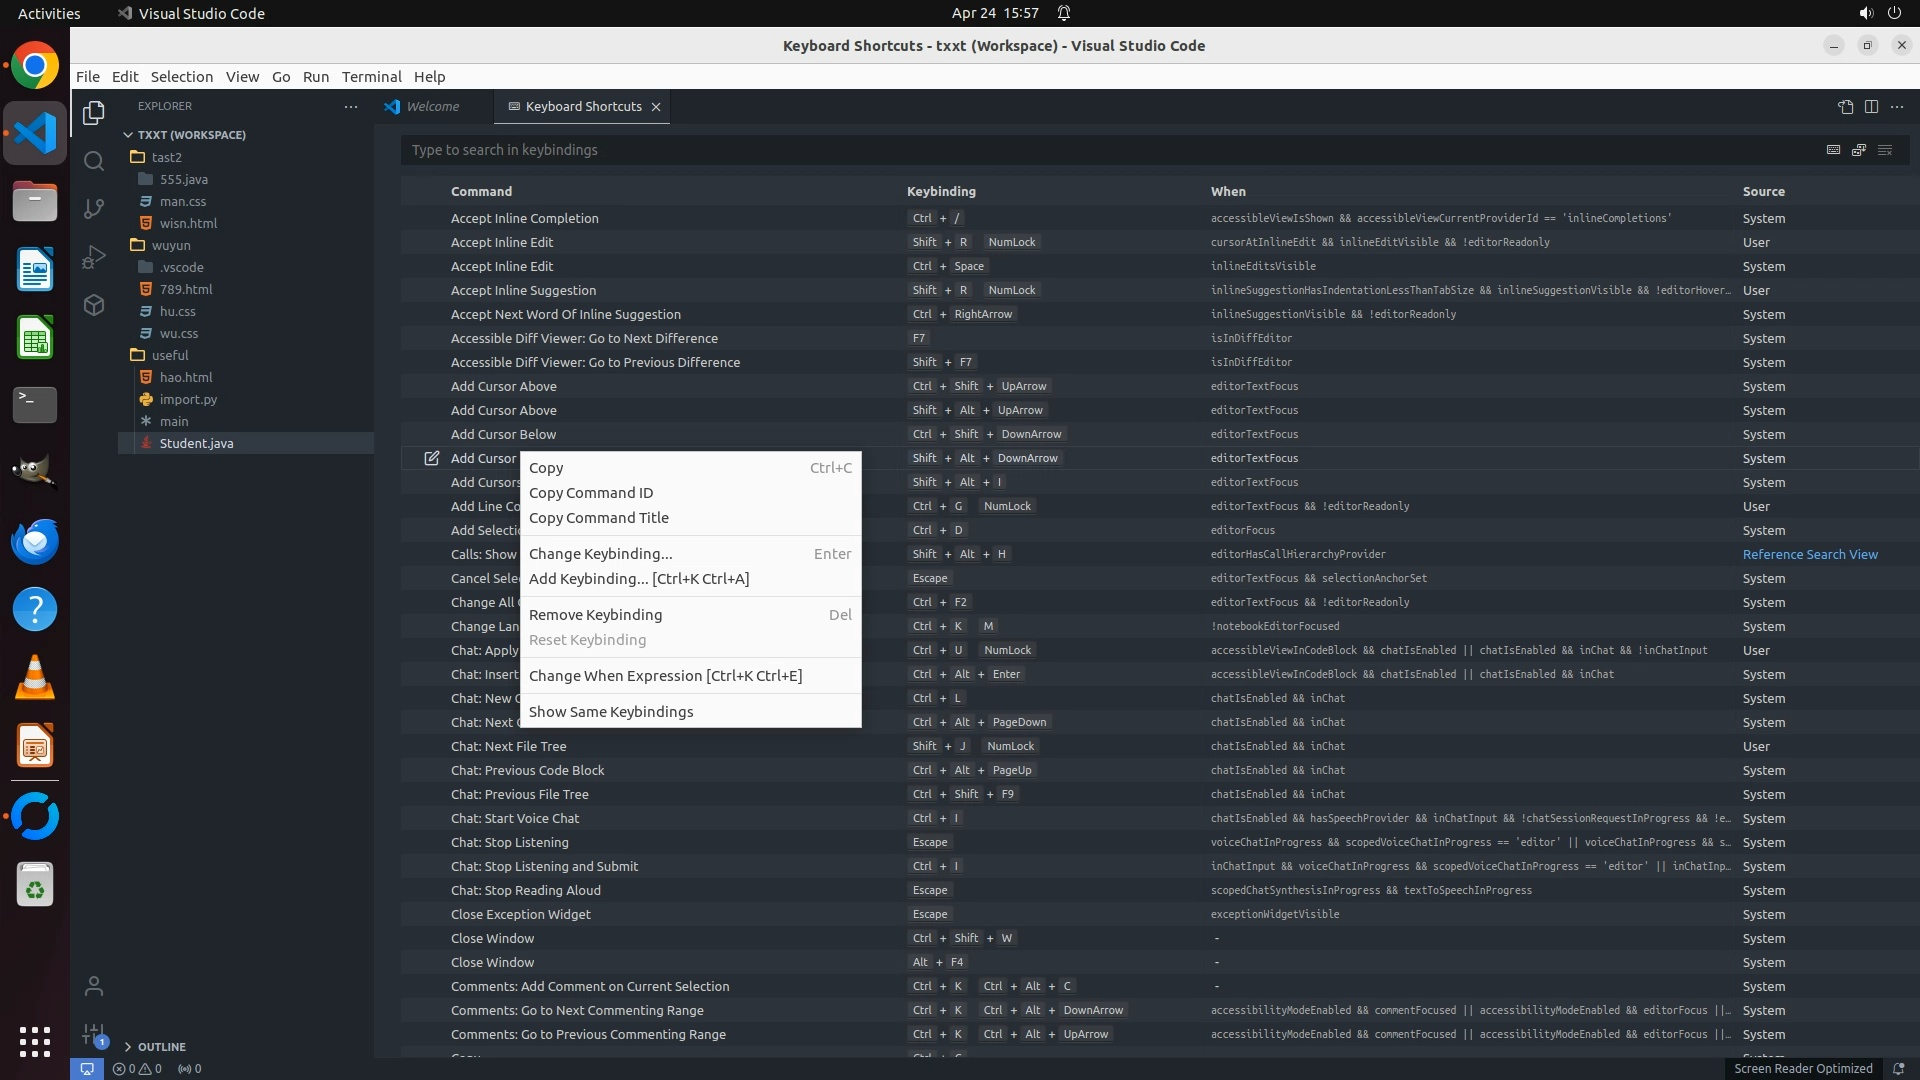Viewport: 1920px width, 1080px height.
Task: Click edit pencil icon beside Add Cursor row
Action: pyautogui.click(x=432, y=458)
